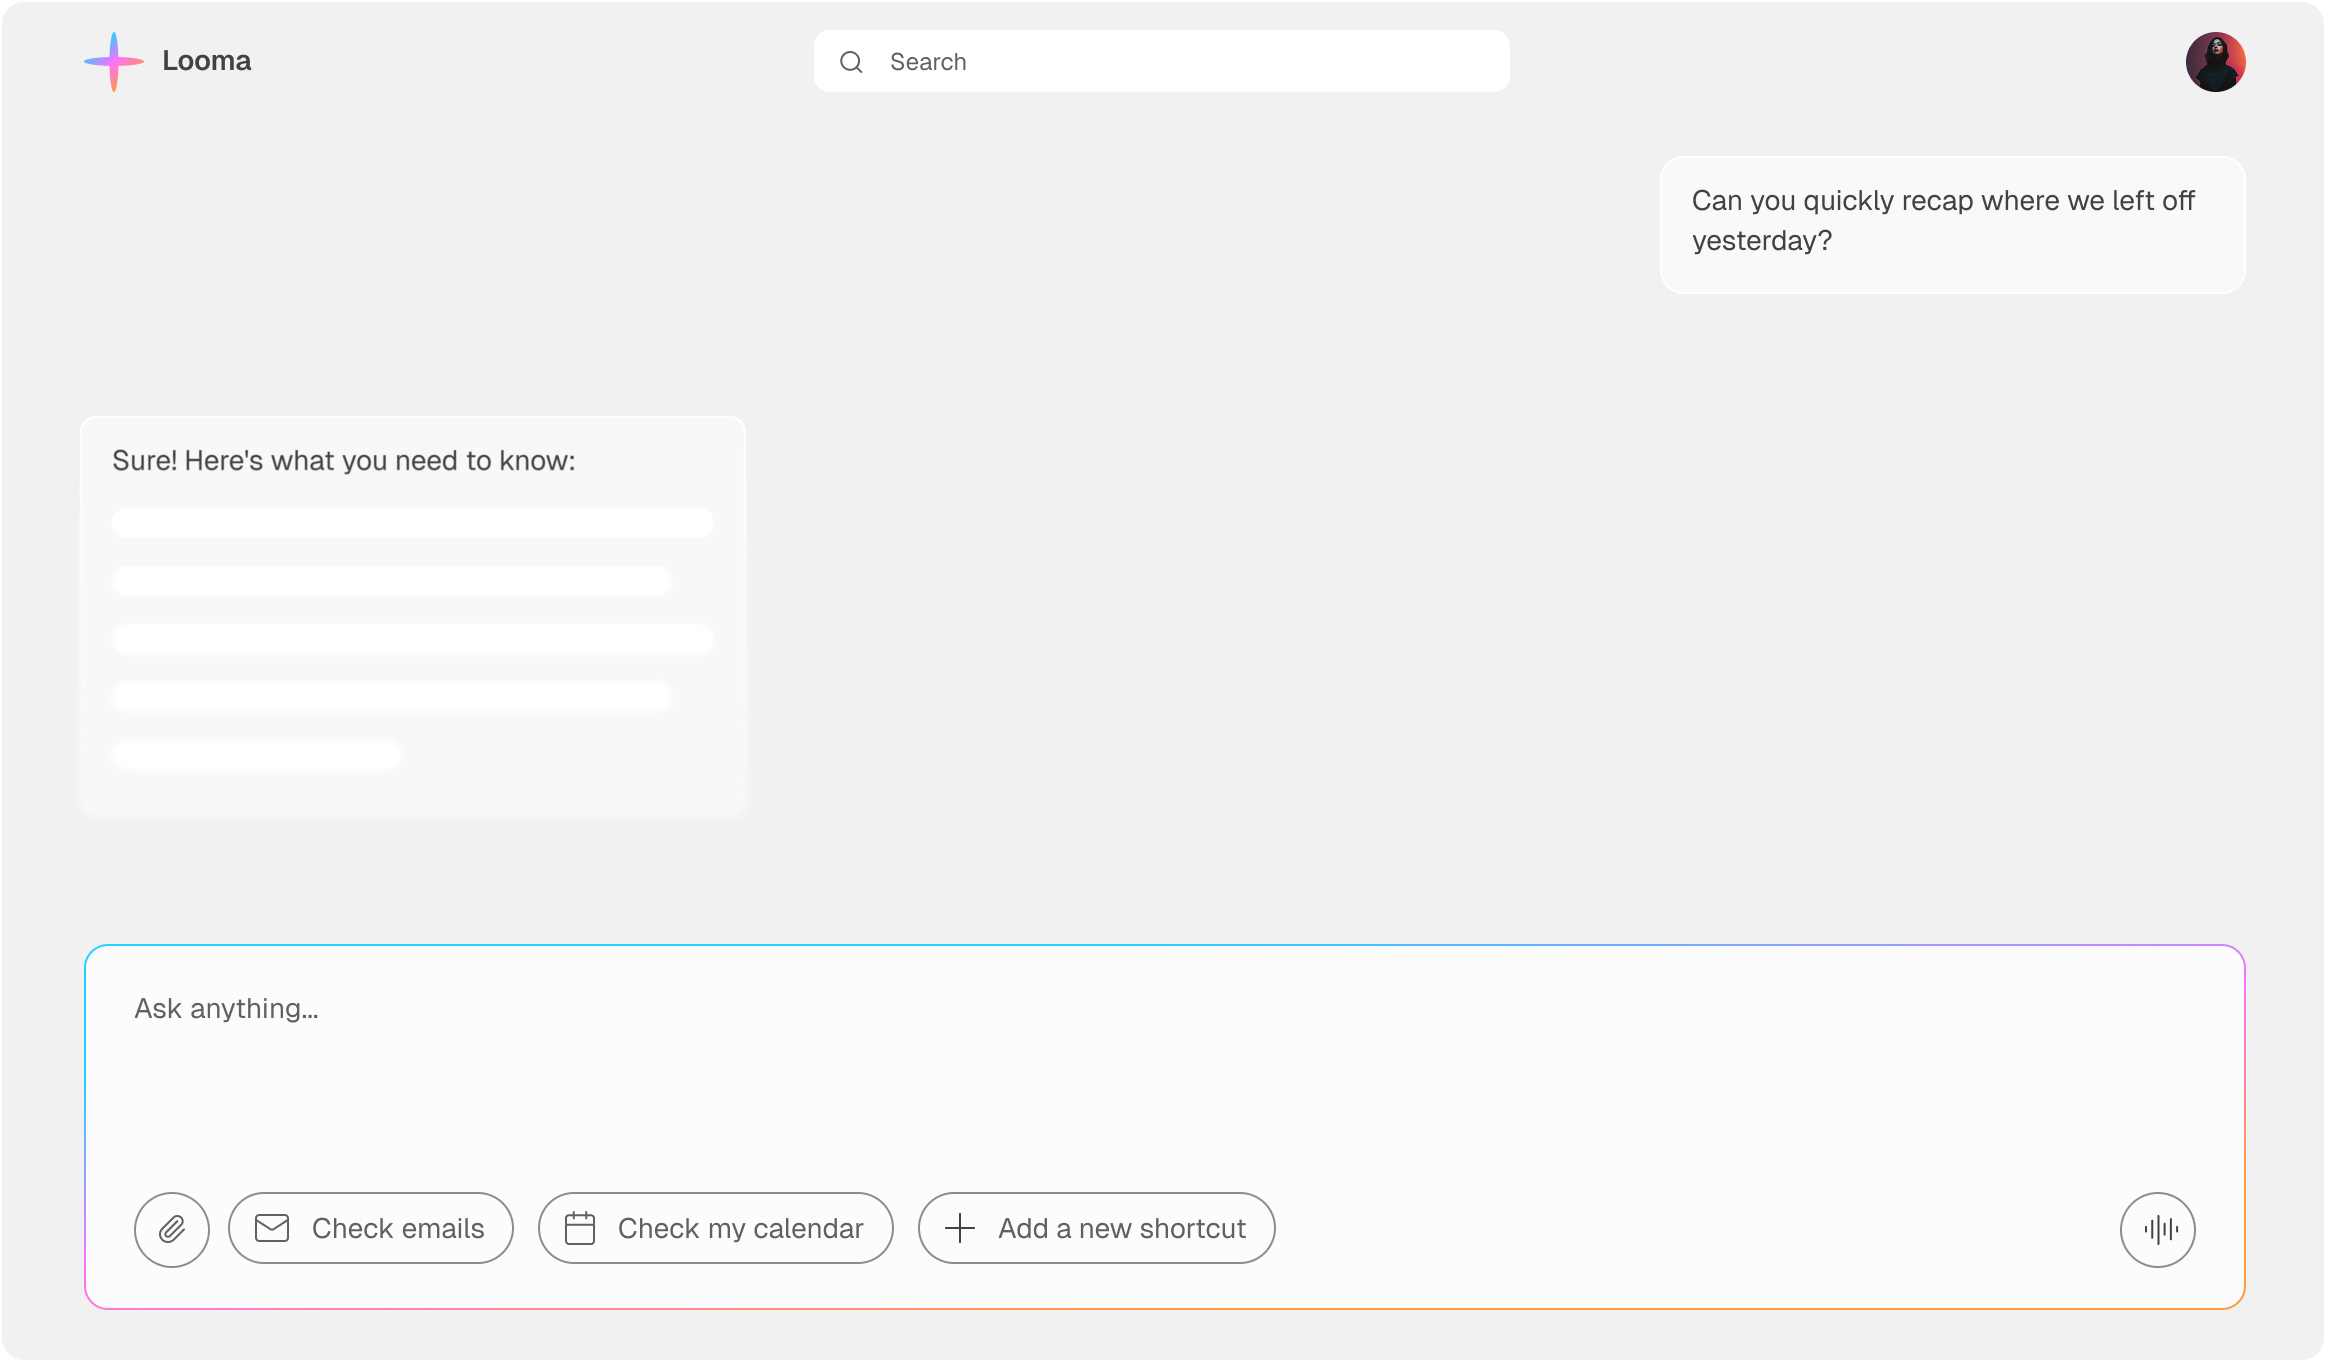The image size is (2326, 1362).
Task: Select the Check my calendar label
Action: [x=740, y=1228]
